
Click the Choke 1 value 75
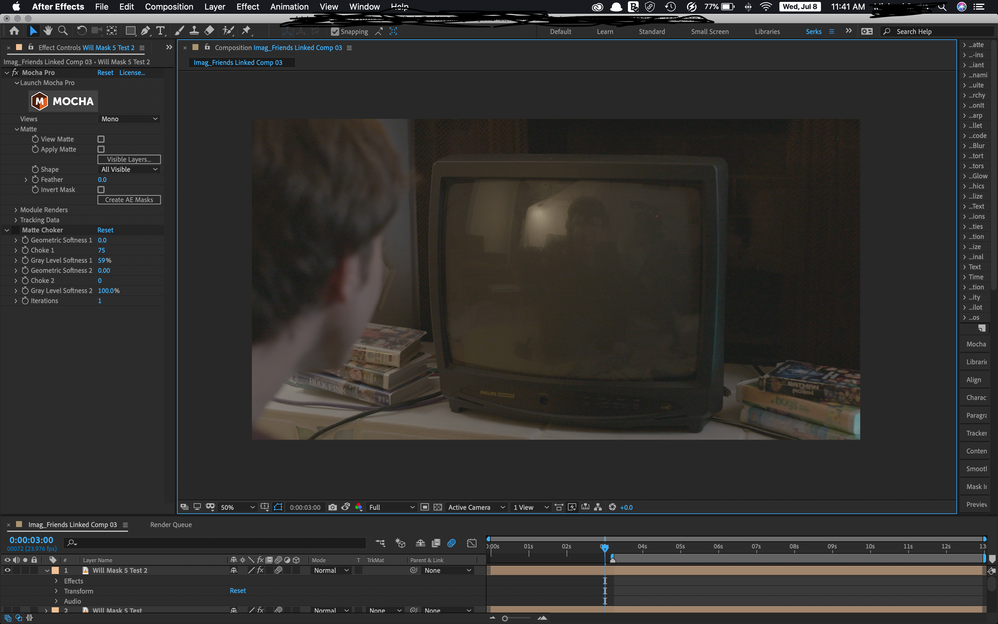click(101, 250)
